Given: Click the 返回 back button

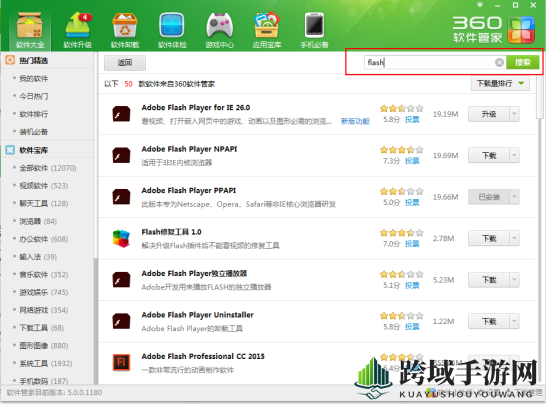Looking at the screenshot, I should click(125, 63).
